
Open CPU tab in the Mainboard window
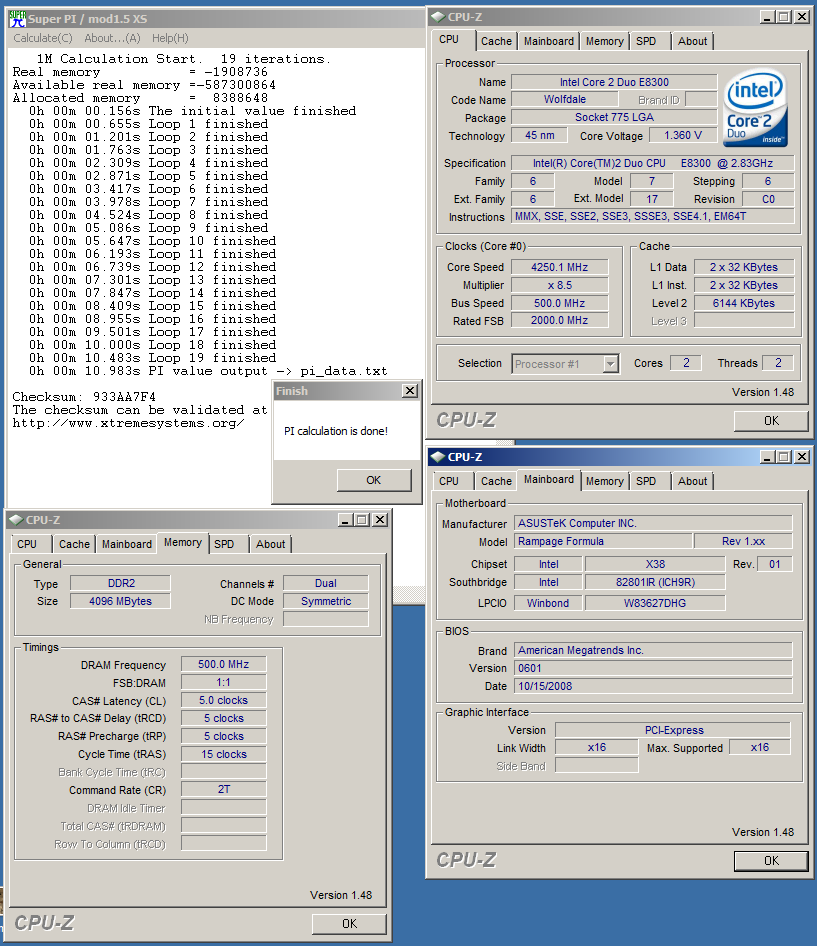pyautogui.click(x=448, y=481)
